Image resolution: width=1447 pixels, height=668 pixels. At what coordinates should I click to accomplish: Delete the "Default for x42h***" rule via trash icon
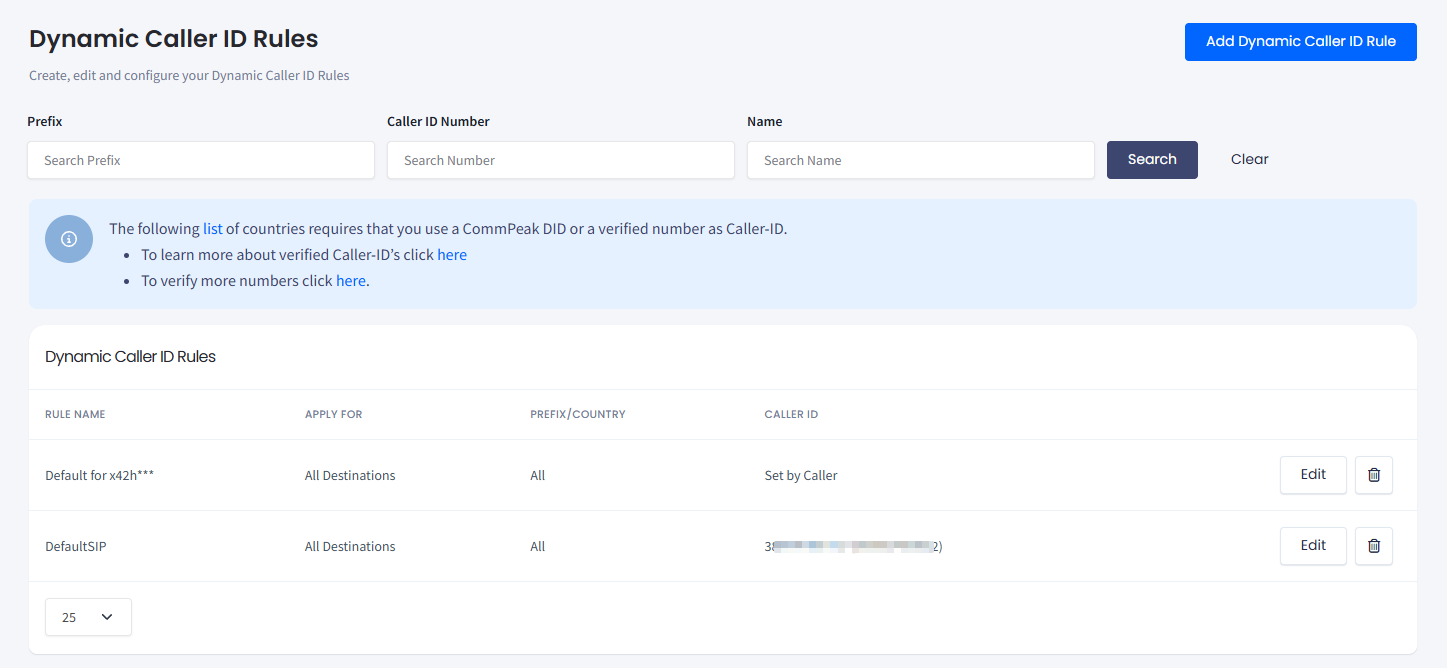point(1373,475)
